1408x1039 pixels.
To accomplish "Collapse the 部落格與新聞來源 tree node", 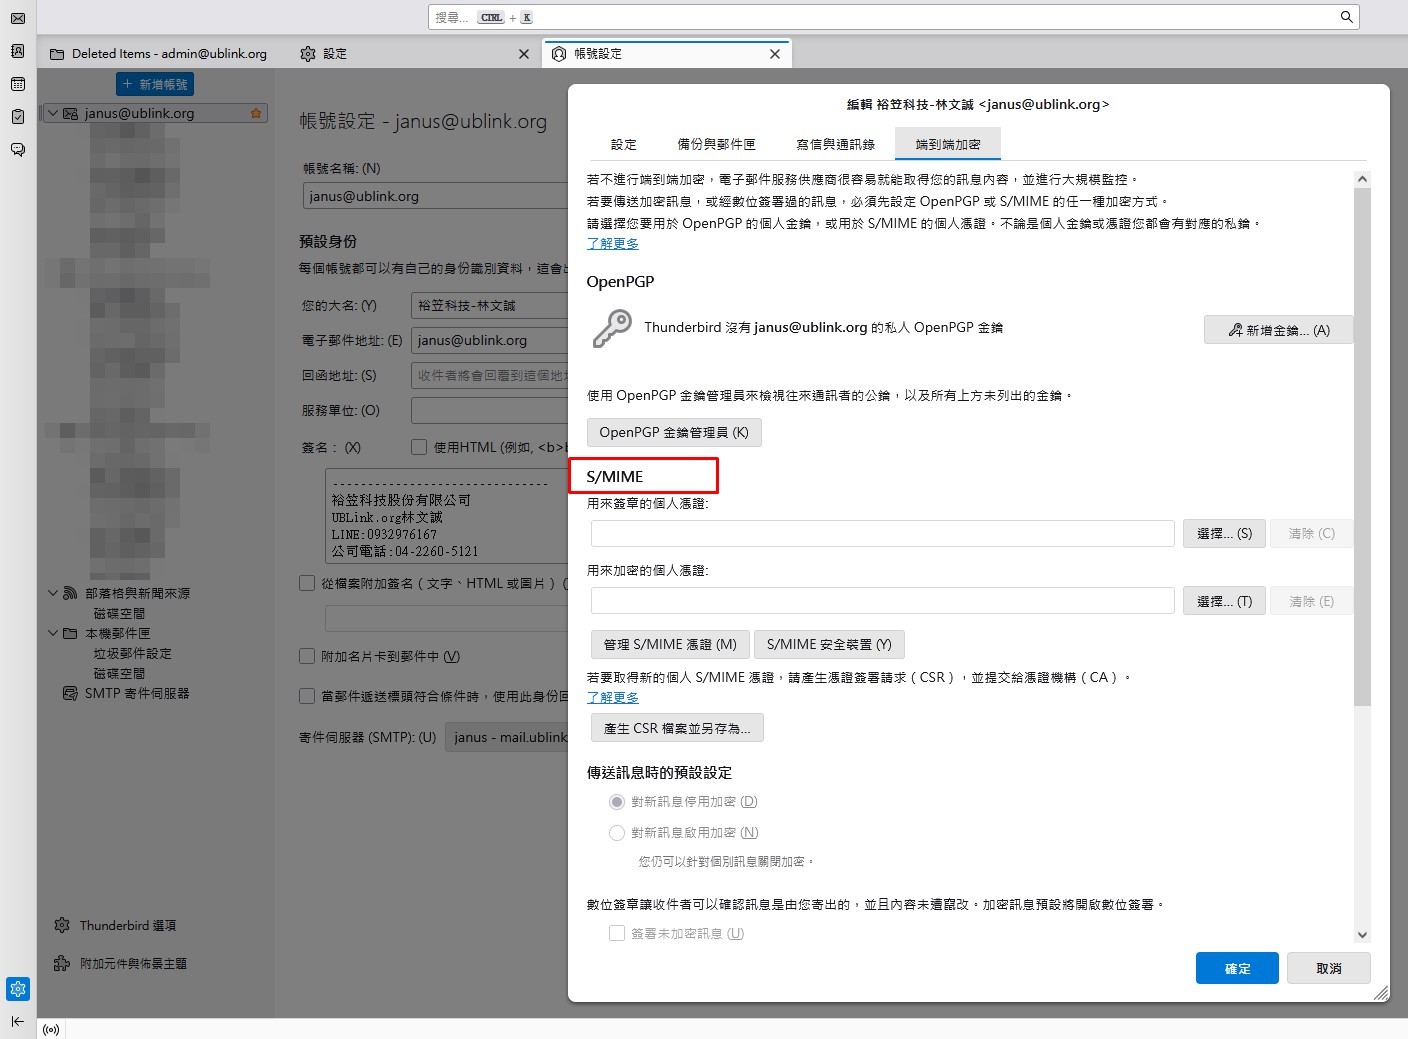I will click(53, 593).
